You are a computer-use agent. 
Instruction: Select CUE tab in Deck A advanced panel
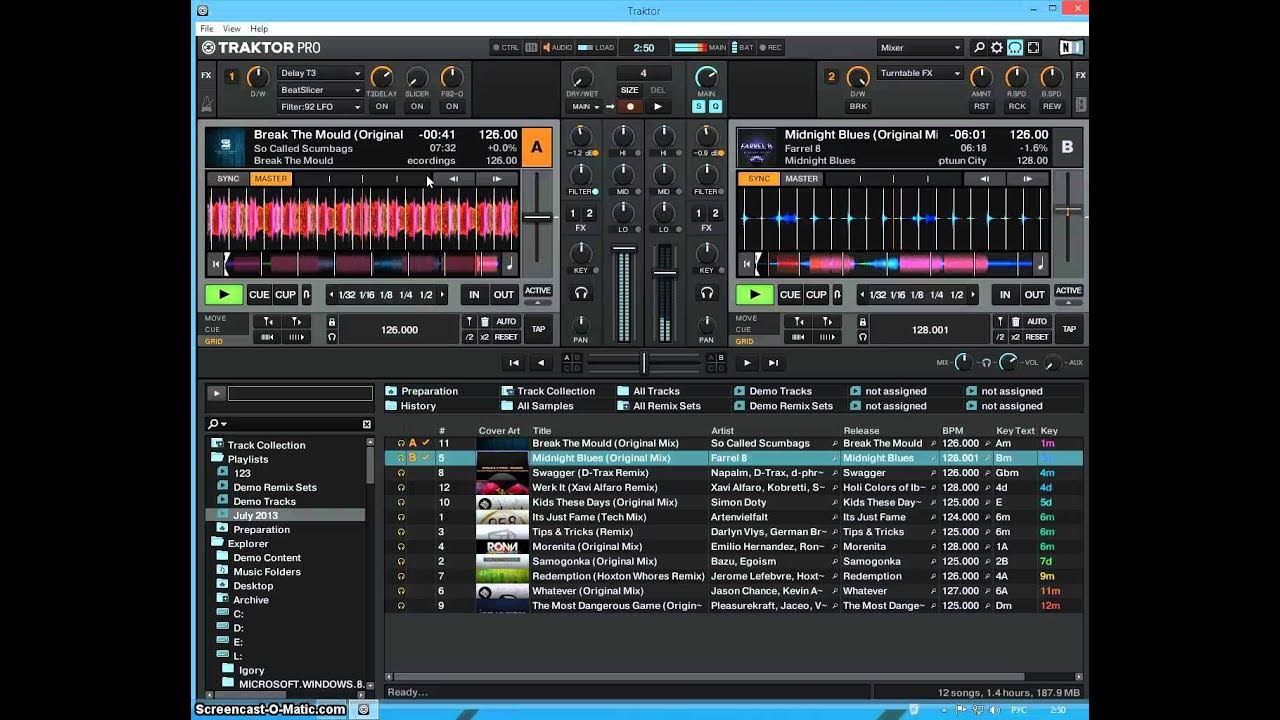click(x=212, y=329)
